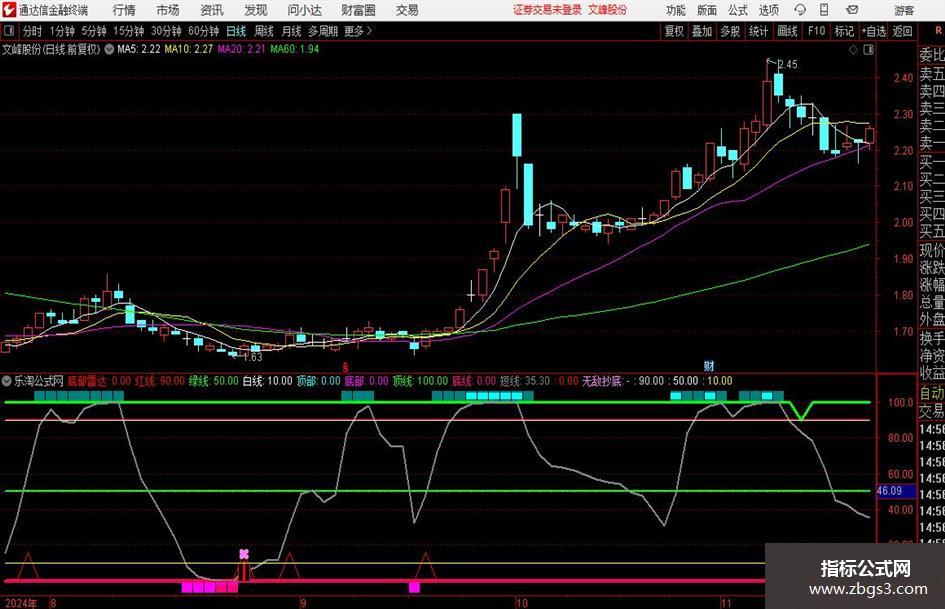Switch to 分时 period tab
945x609 pixels.
click(33, 31)
